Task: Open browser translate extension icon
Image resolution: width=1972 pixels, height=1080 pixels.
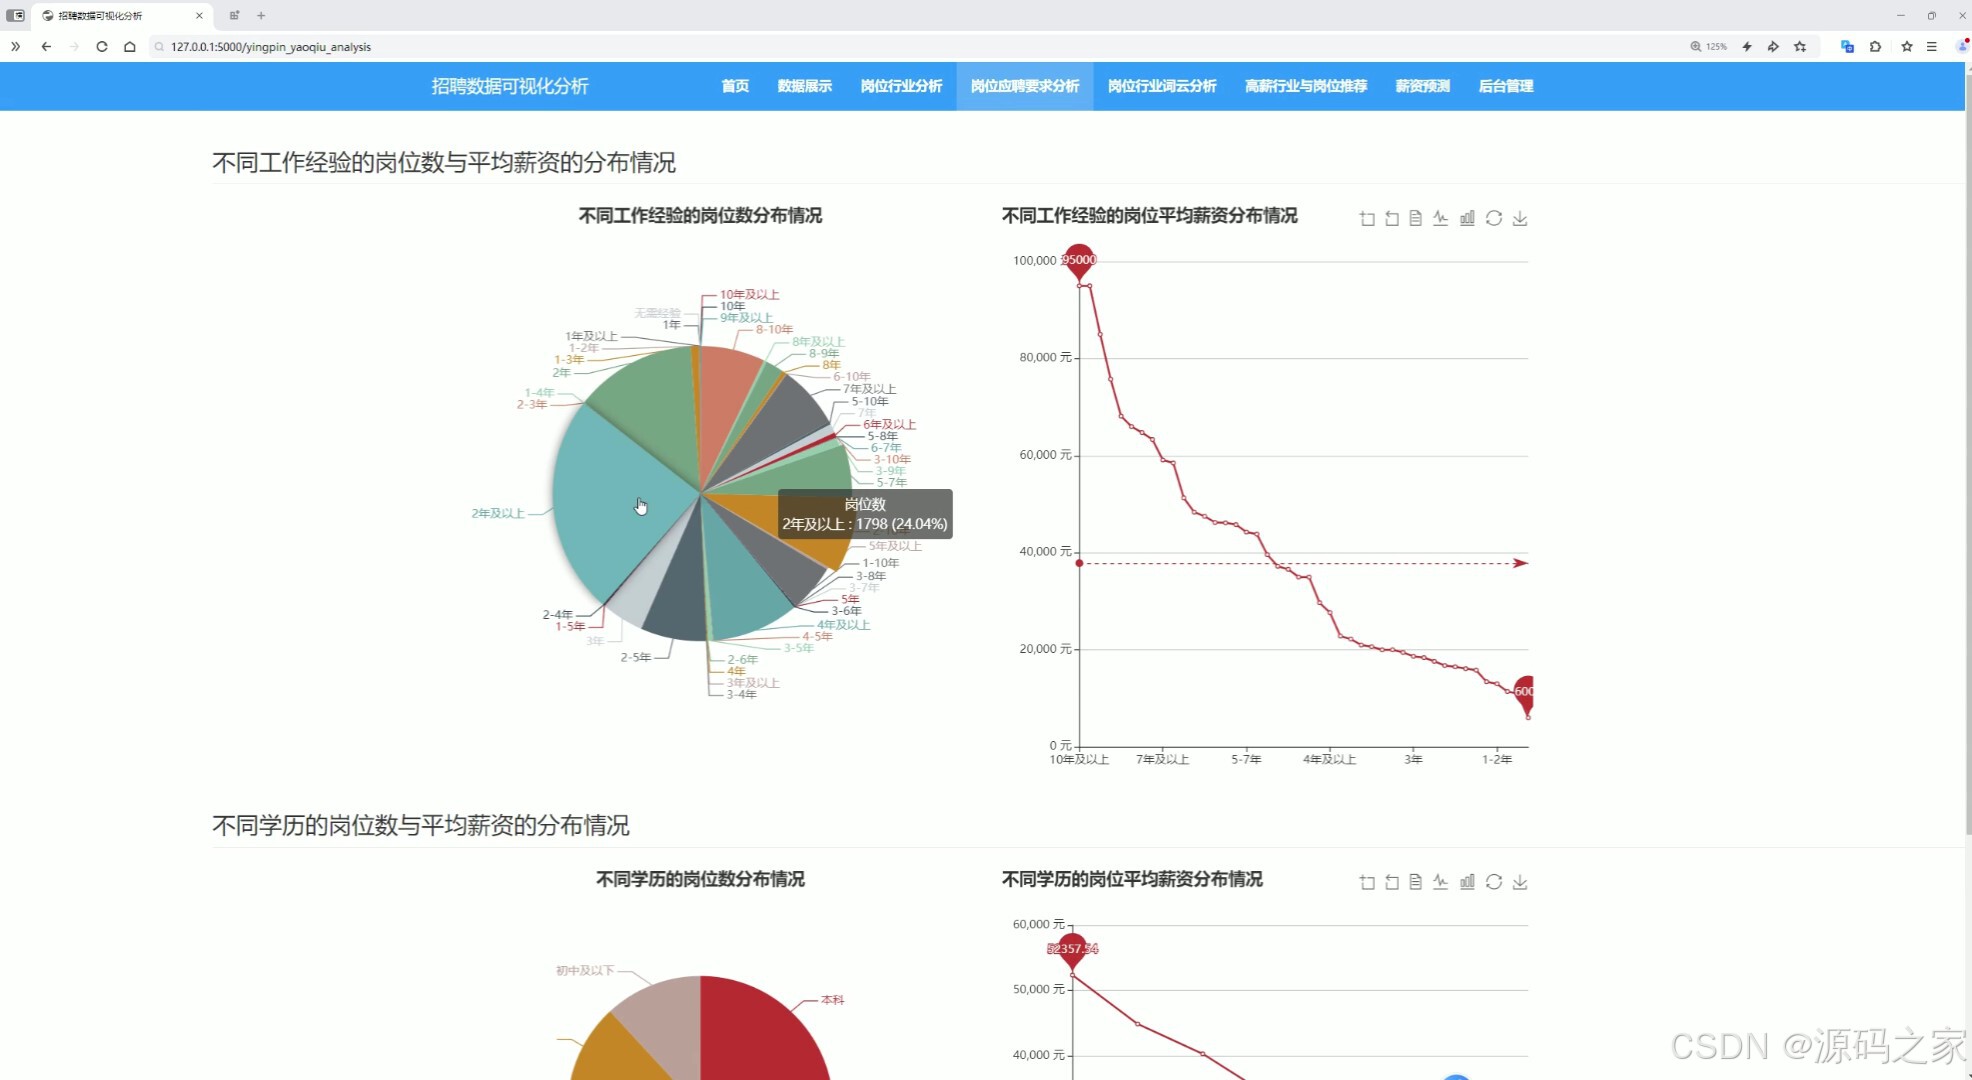Action: [1847, 46]
